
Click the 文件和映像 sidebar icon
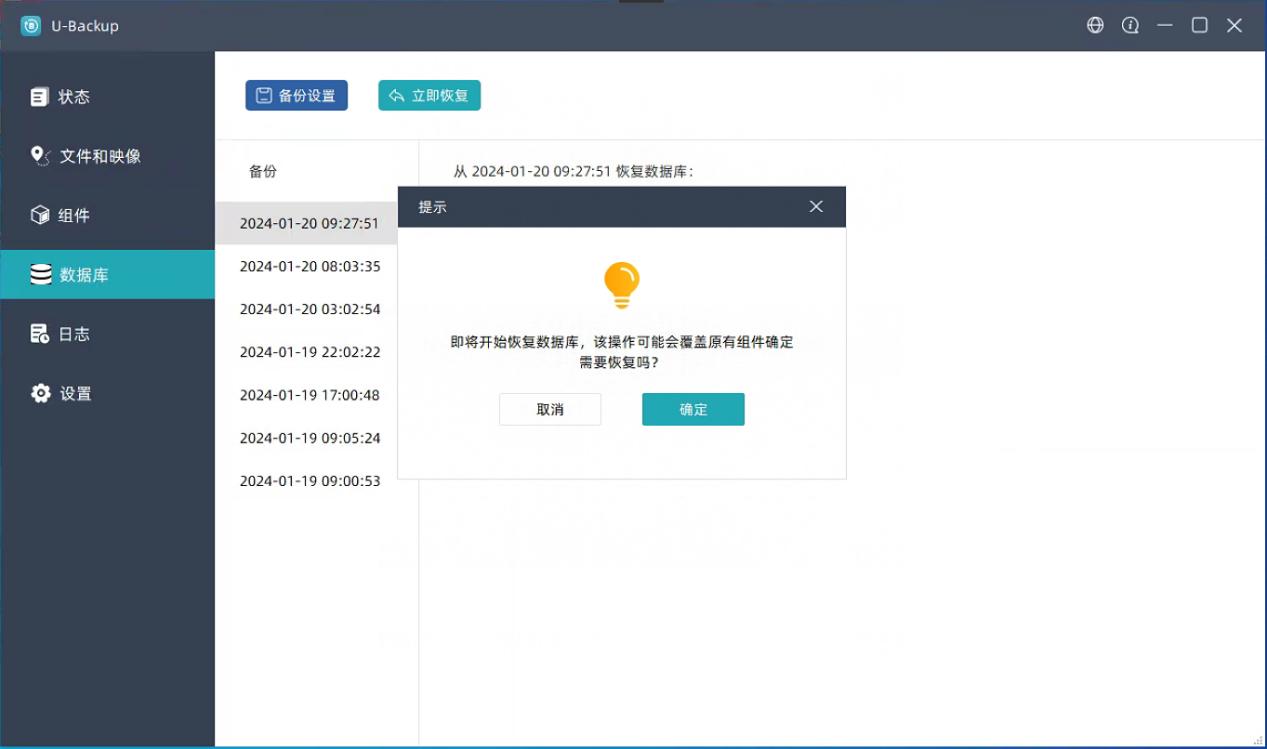pos(40,156)
